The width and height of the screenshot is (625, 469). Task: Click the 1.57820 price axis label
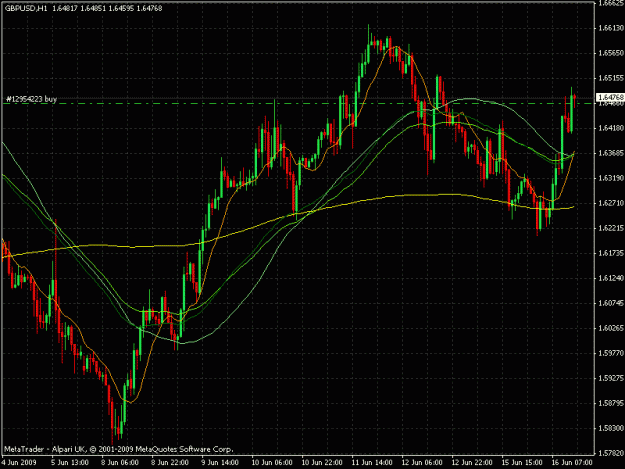click(x=611, y=453)
